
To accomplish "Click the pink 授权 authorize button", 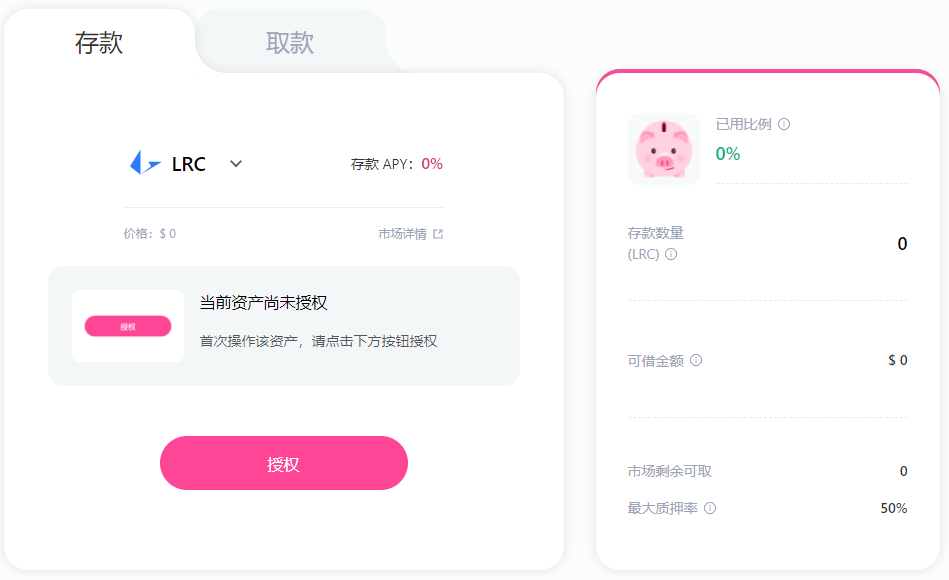I will click(284, 464).
